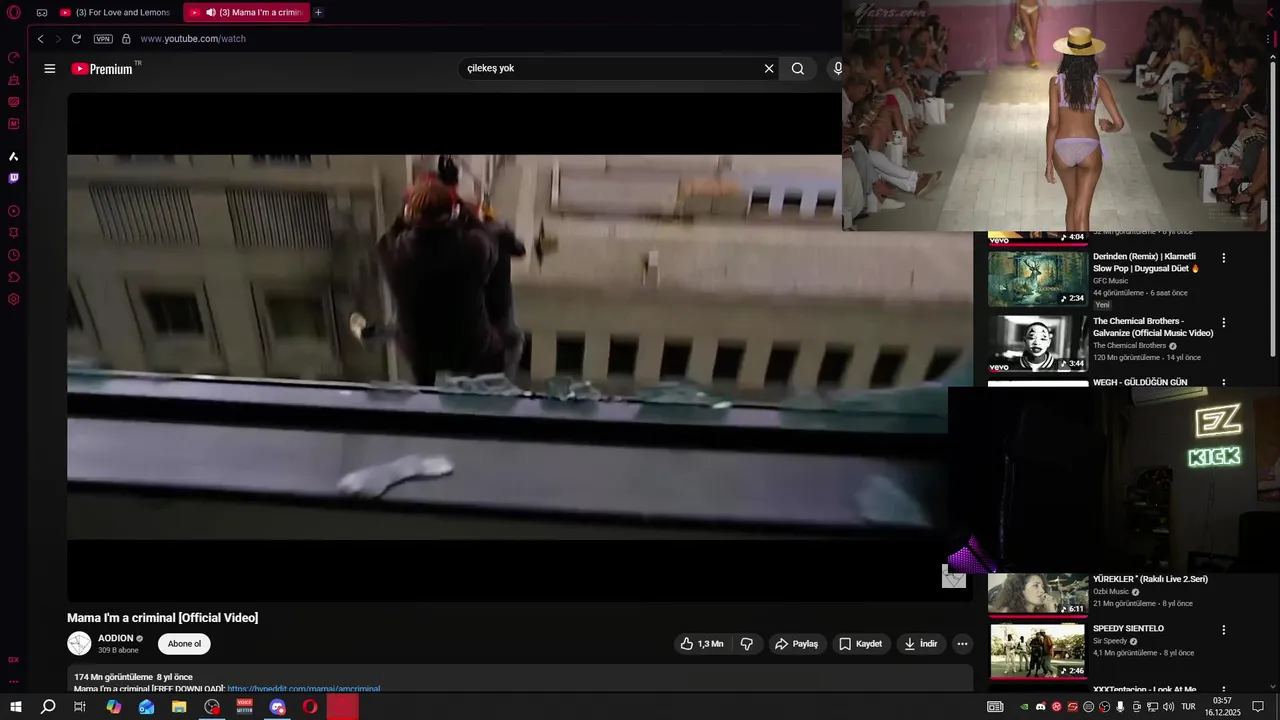
Task: Dislike the Mama I'm a criminal video
Action: point(747,644)
